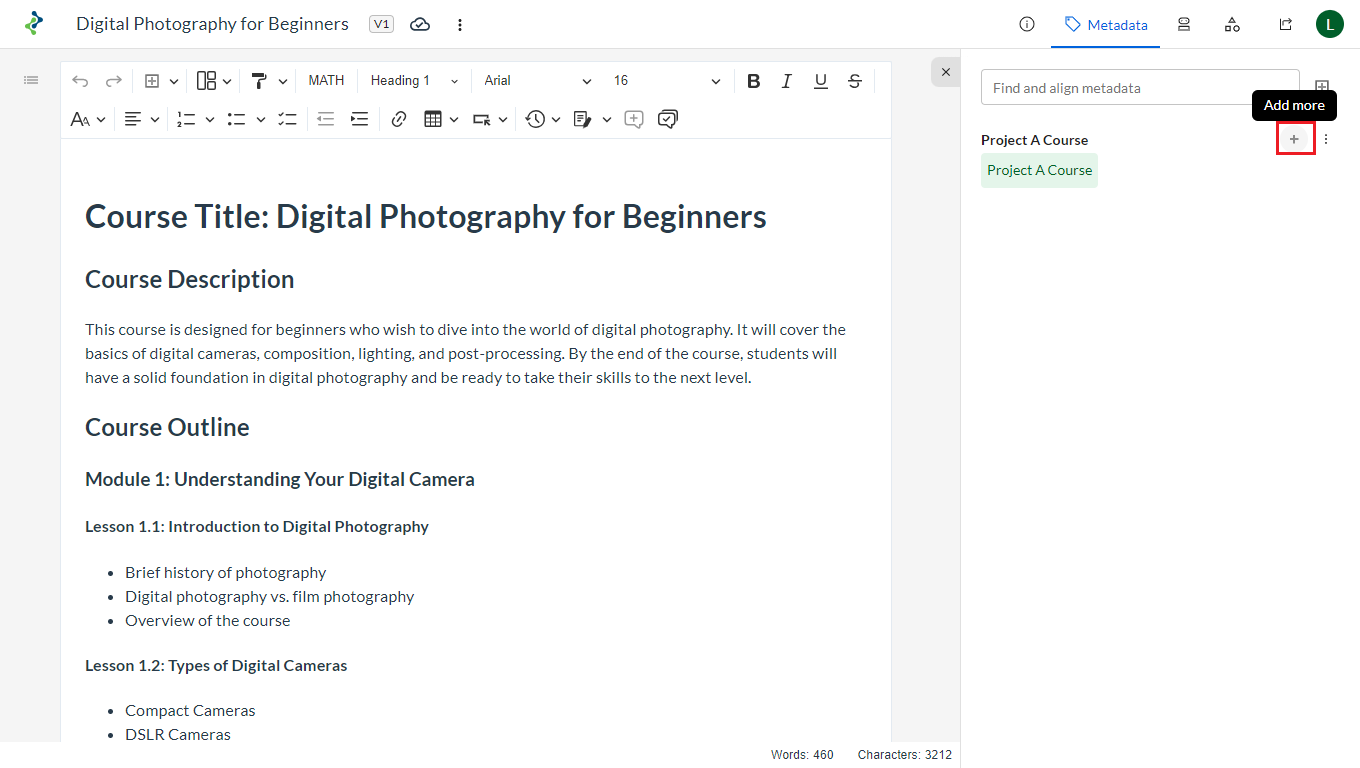Click the Add more plus button
Image resolution: width=1360 pixels, height=768 pixels.
(x=1294, y=140)
